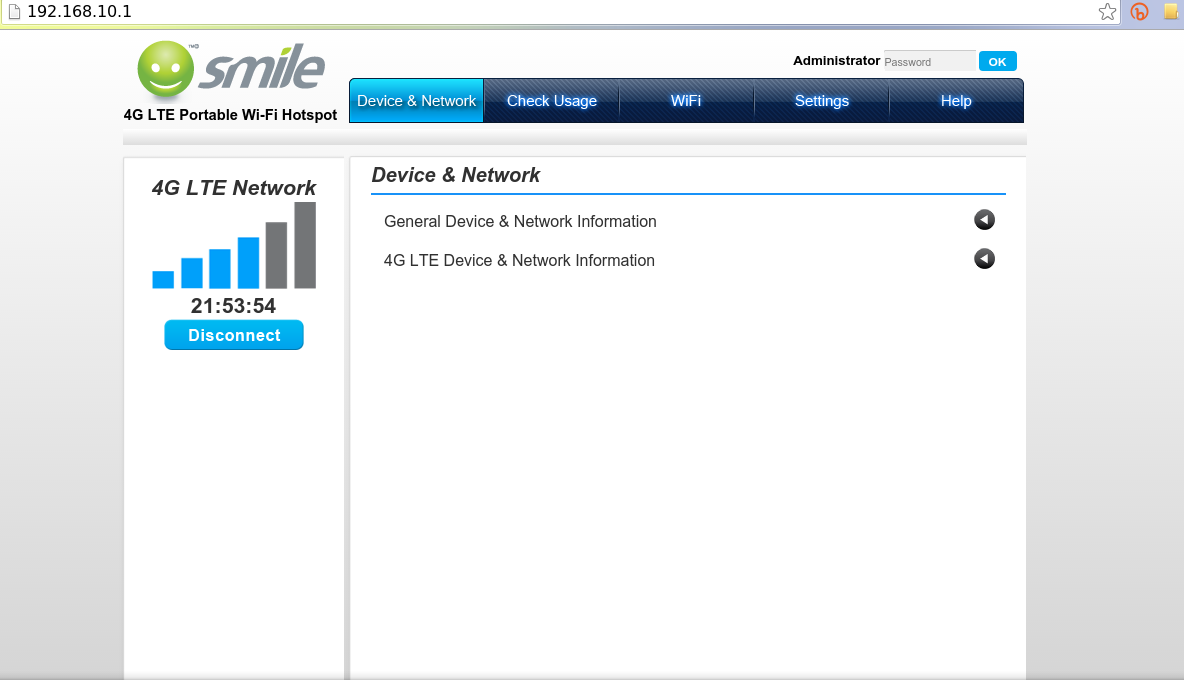Open the Help tab
The height and width of the screenshot is (680, 1184).
956,100
